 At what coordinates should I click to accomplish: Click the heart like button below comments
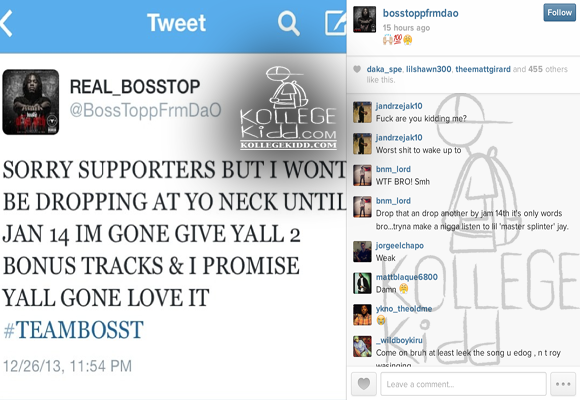pos(364,384)
